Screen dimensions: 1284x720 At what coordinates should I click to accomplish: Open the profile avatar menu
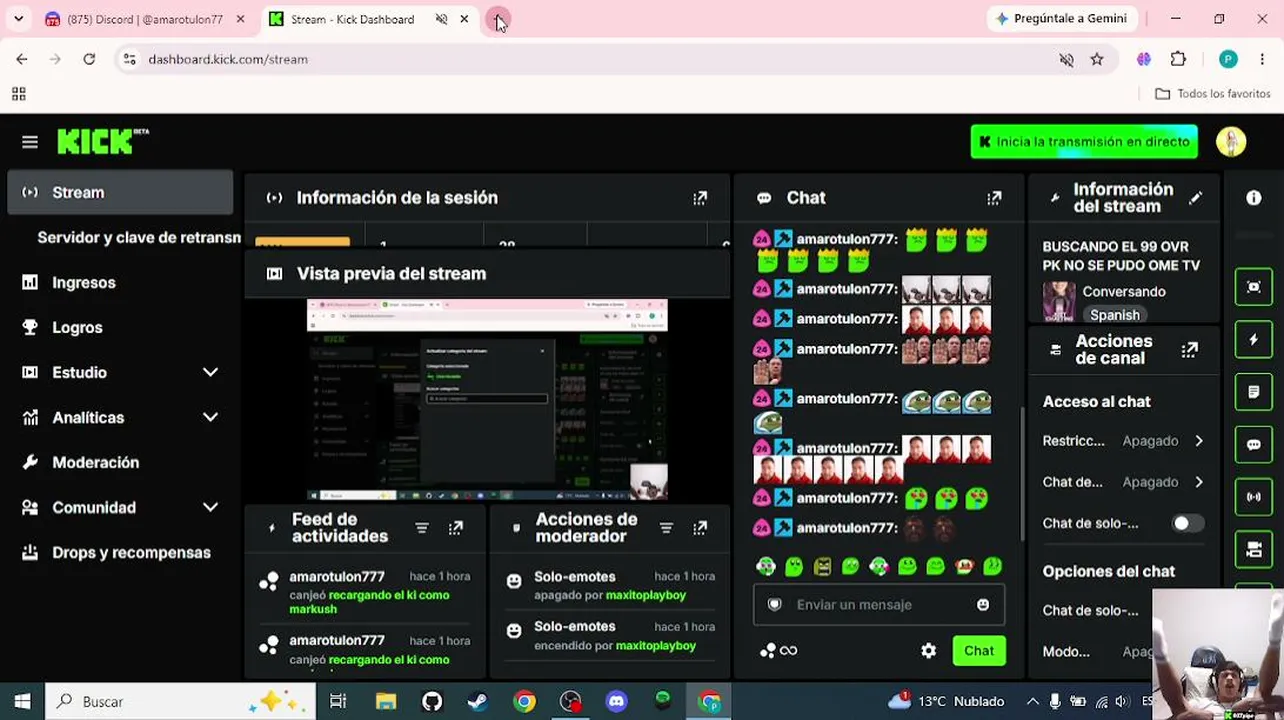(x=1231, y=142)
